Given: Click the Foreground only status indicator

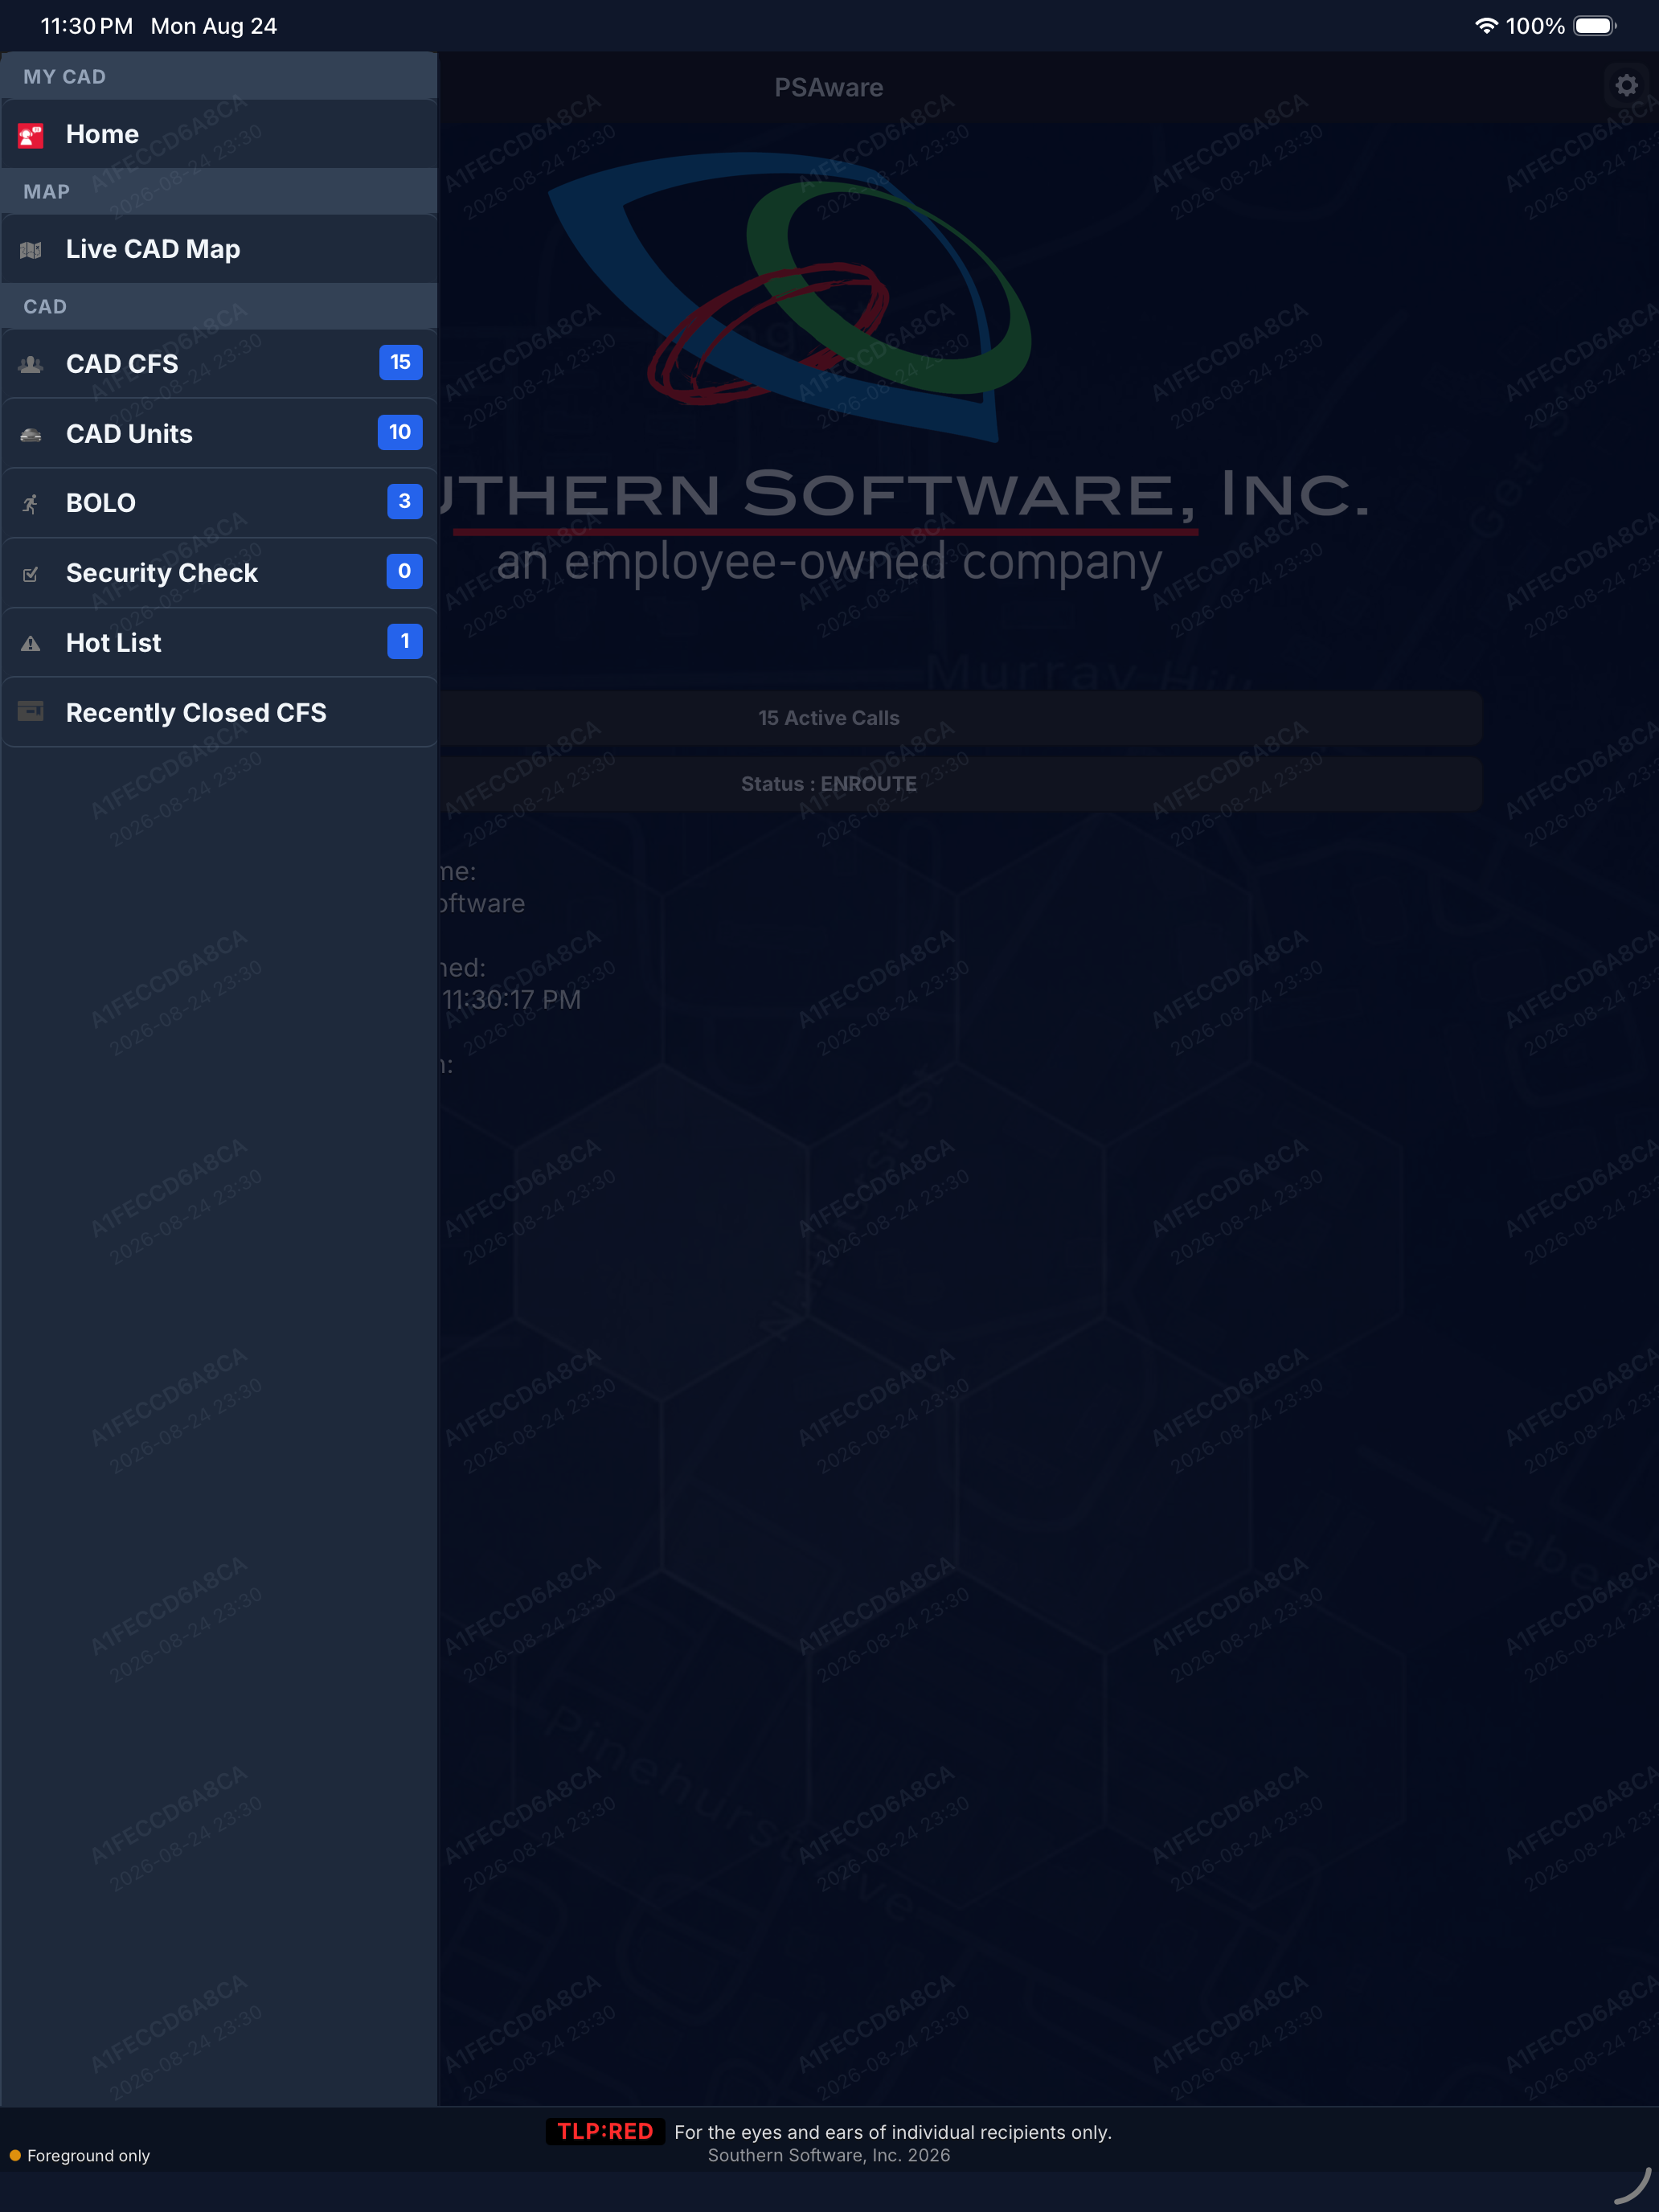Looking at the screenshot, I should pyautogui.click(x=80, y=2155).
